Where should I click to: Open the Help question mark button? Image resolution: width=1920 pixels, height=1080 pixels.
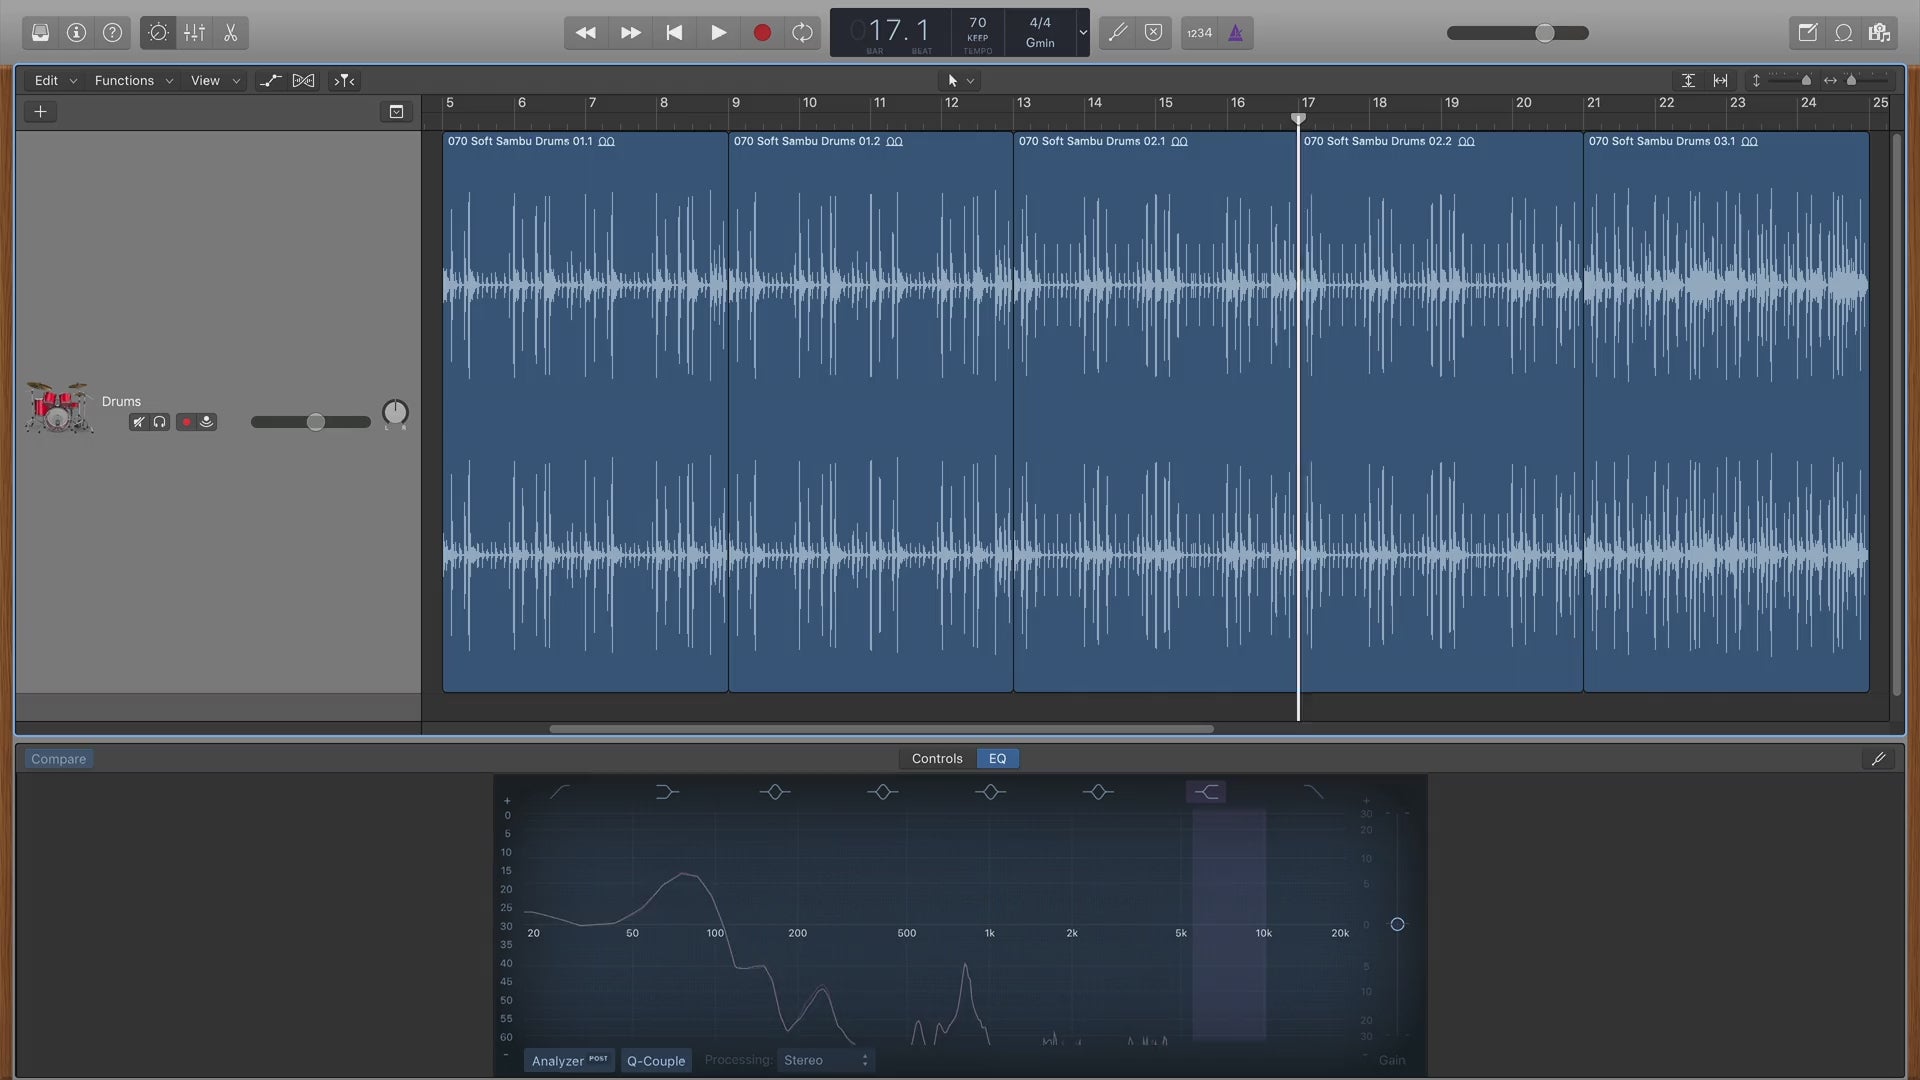coord(113,33)
